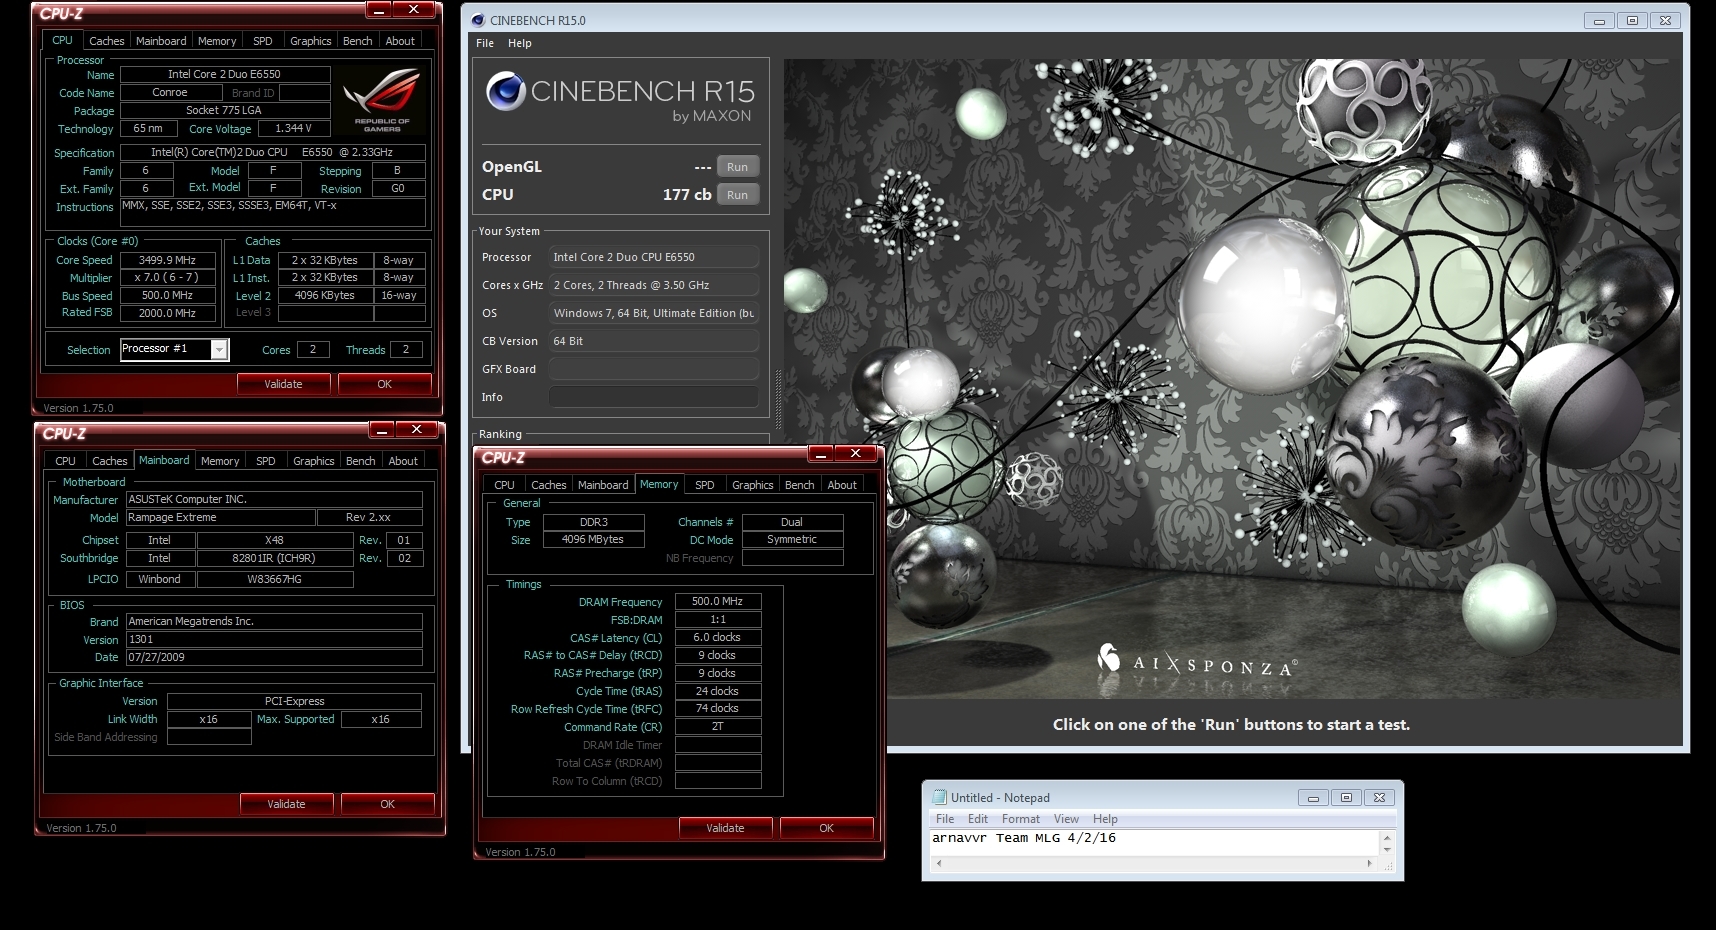The width and height of the screenshot is (1716, 930).
Task: Click Validate in Memory CPU-Z window
Action: (725, 828)
